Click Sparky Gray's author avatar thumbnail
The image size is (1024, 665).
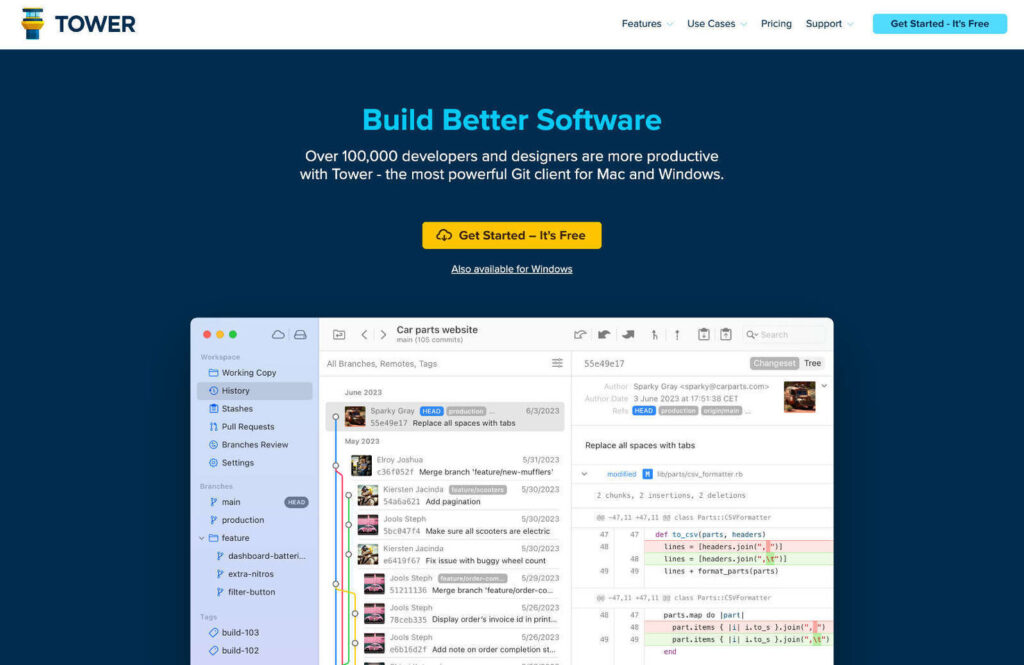pyautogui.click(x=799, y=397)
